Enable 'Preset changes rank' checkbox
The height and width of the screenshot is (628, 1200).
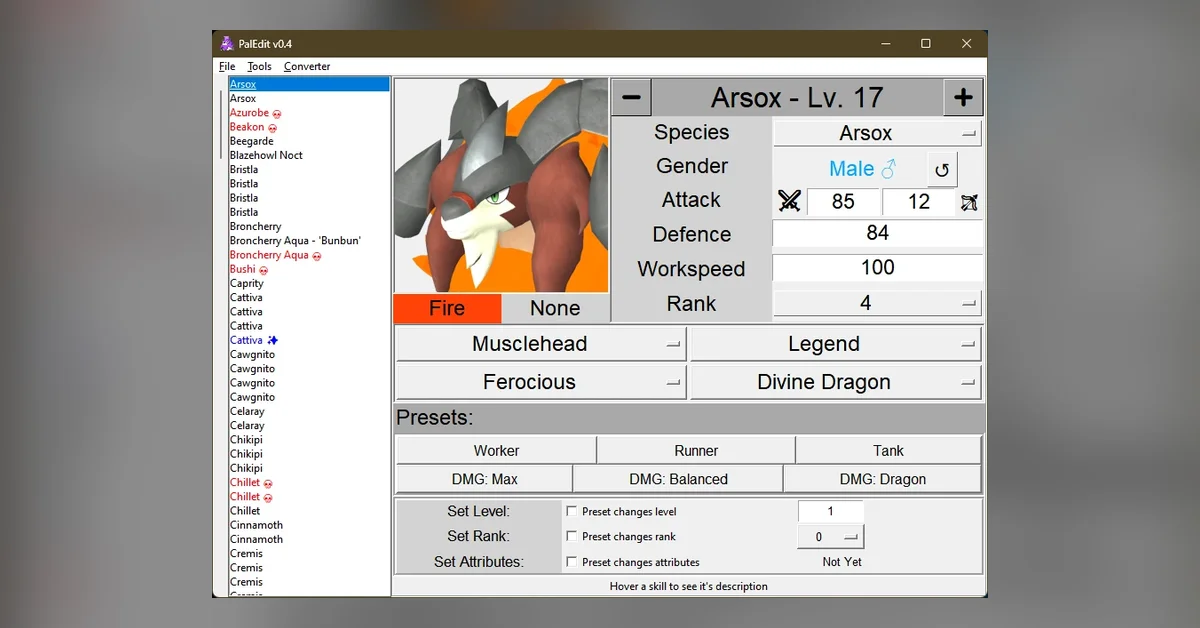pos(572,536)
